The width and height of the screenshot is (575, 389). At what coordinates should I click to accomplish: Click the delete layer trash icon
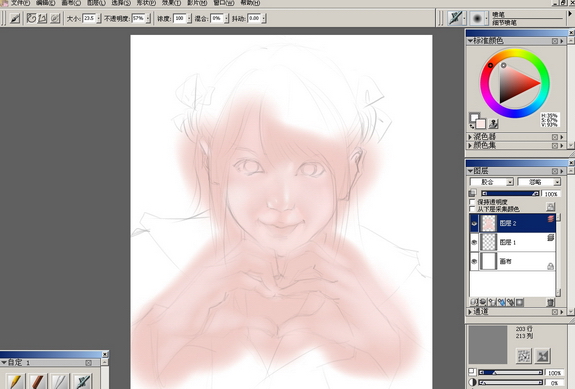click(x=550, y=302)
